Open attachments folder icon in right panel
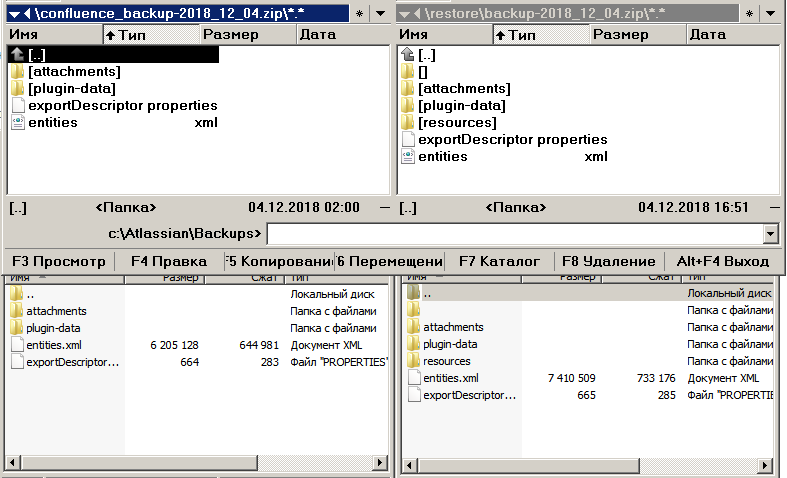 [x=407, y=88]
